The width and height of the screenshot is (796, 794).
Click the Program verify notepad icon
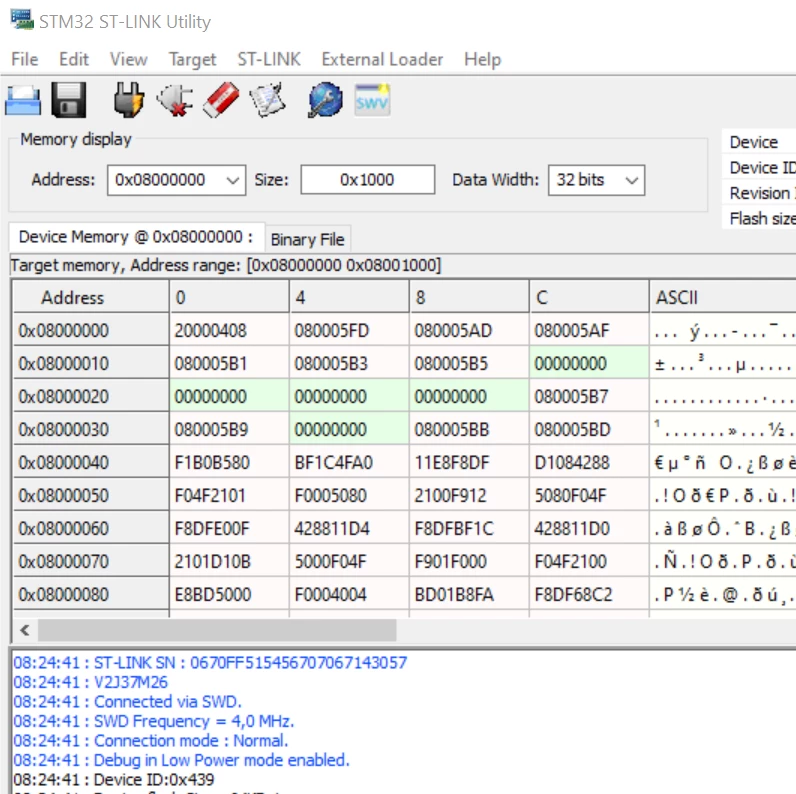pos(268,100)
